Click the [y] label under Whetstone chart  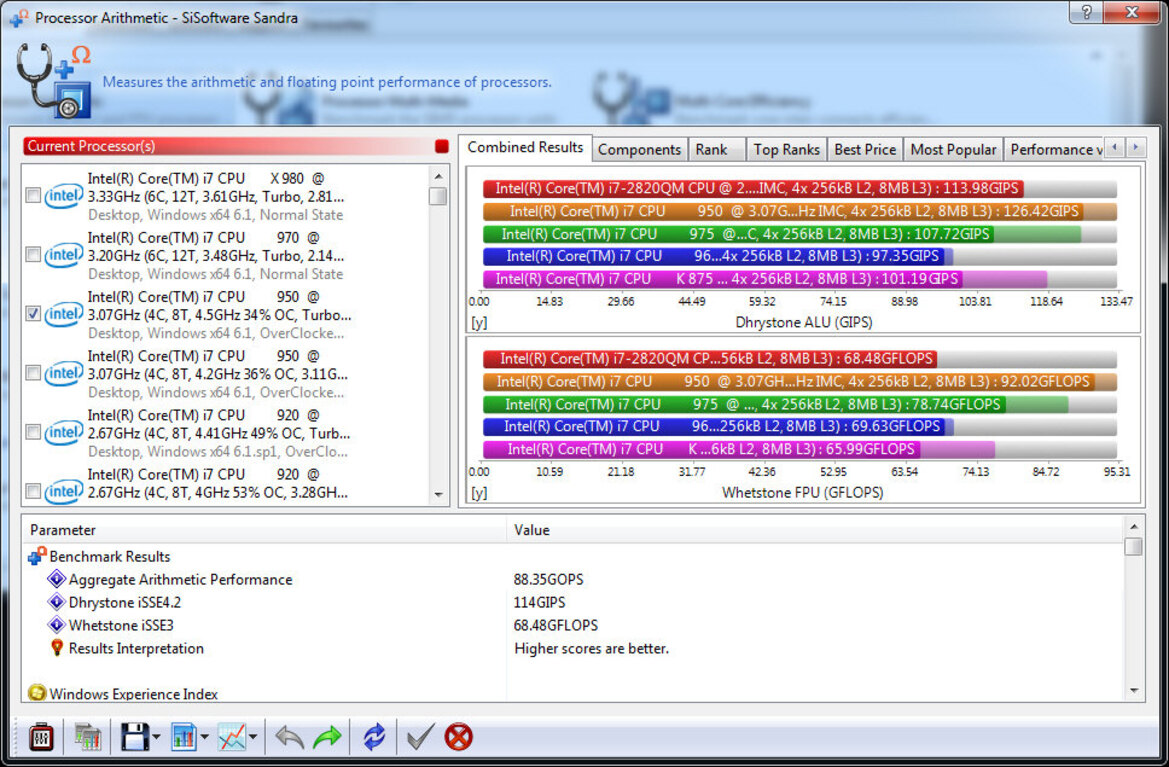pyautogui.click(x=479, y=493)
